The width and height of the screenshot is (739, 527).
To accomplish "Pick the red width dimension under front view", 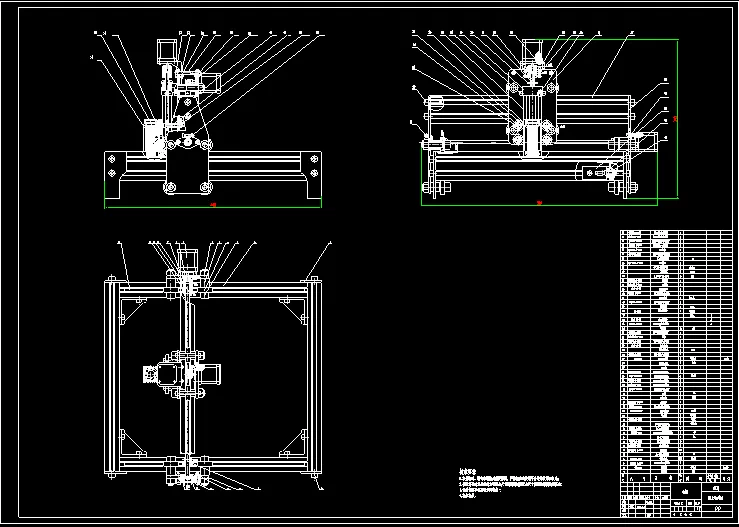I will (540, 203).
